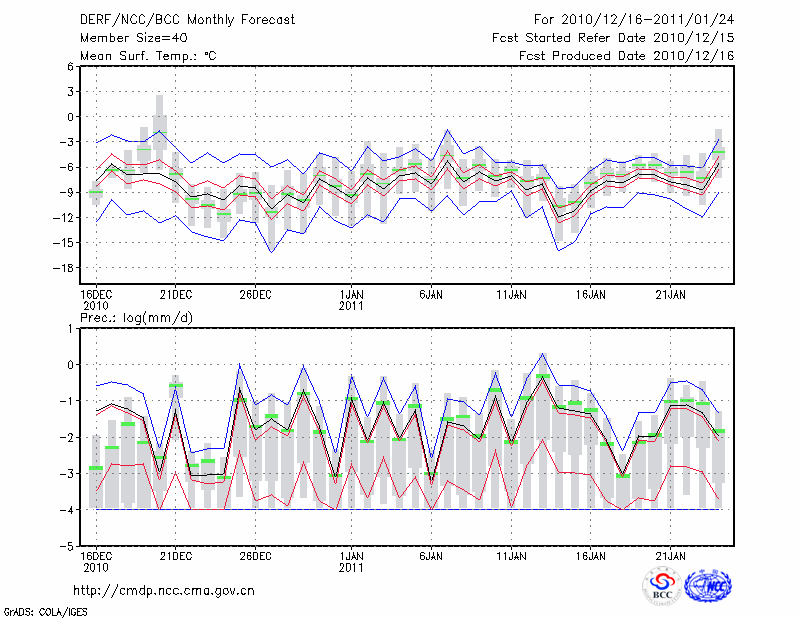800x618 pixels.
Task: Click the Prec.: log(mm/d) heading
Action: 134,317
